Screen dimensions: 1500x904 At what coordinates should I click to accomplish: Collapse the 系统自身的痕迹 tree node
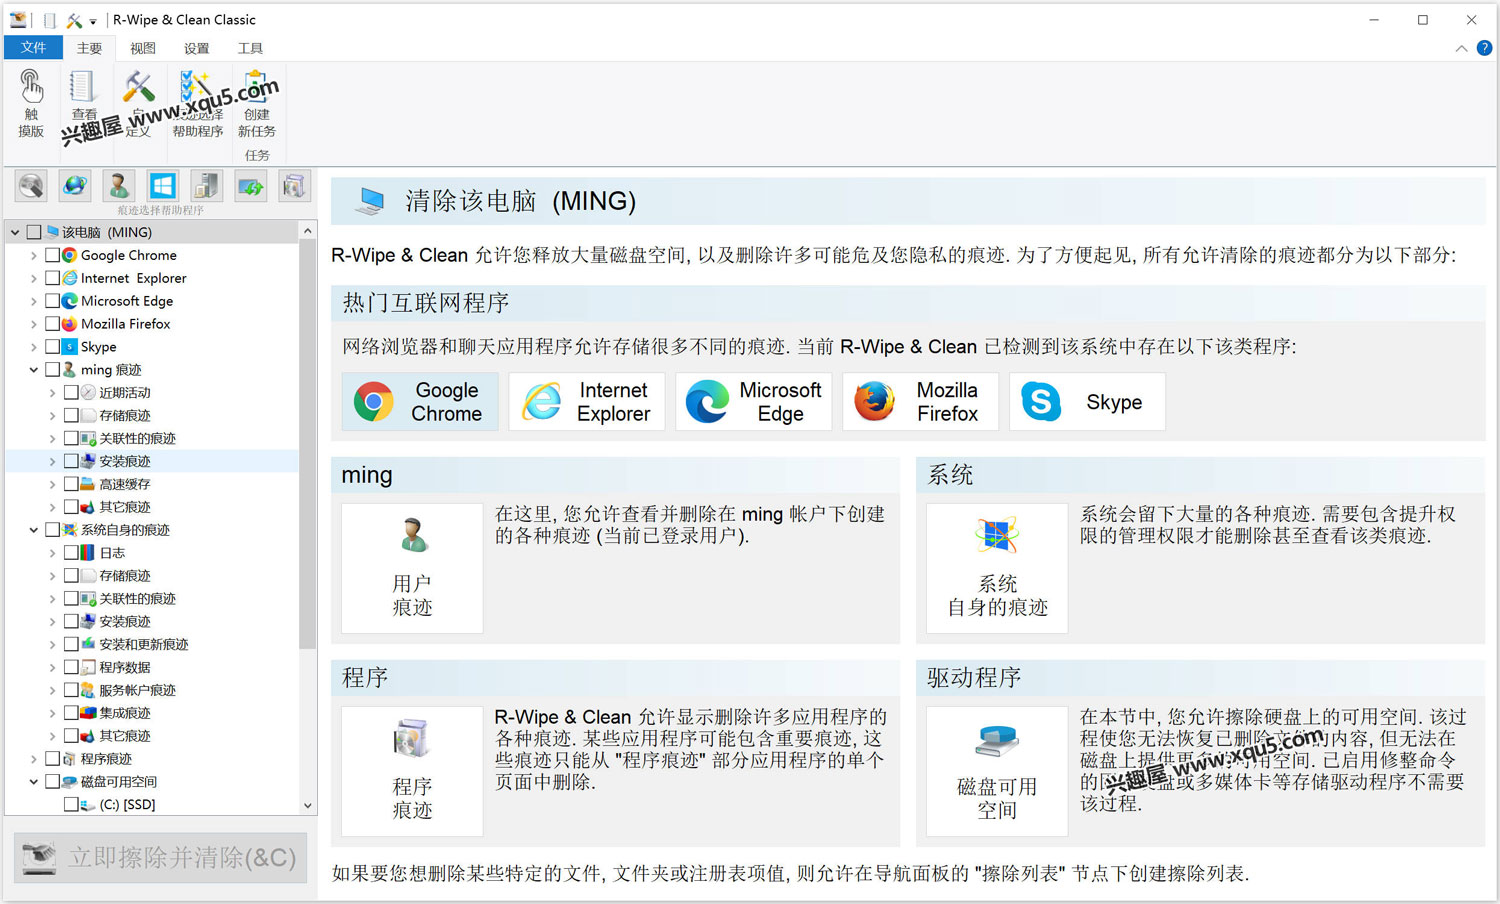(x=34, y=530)
